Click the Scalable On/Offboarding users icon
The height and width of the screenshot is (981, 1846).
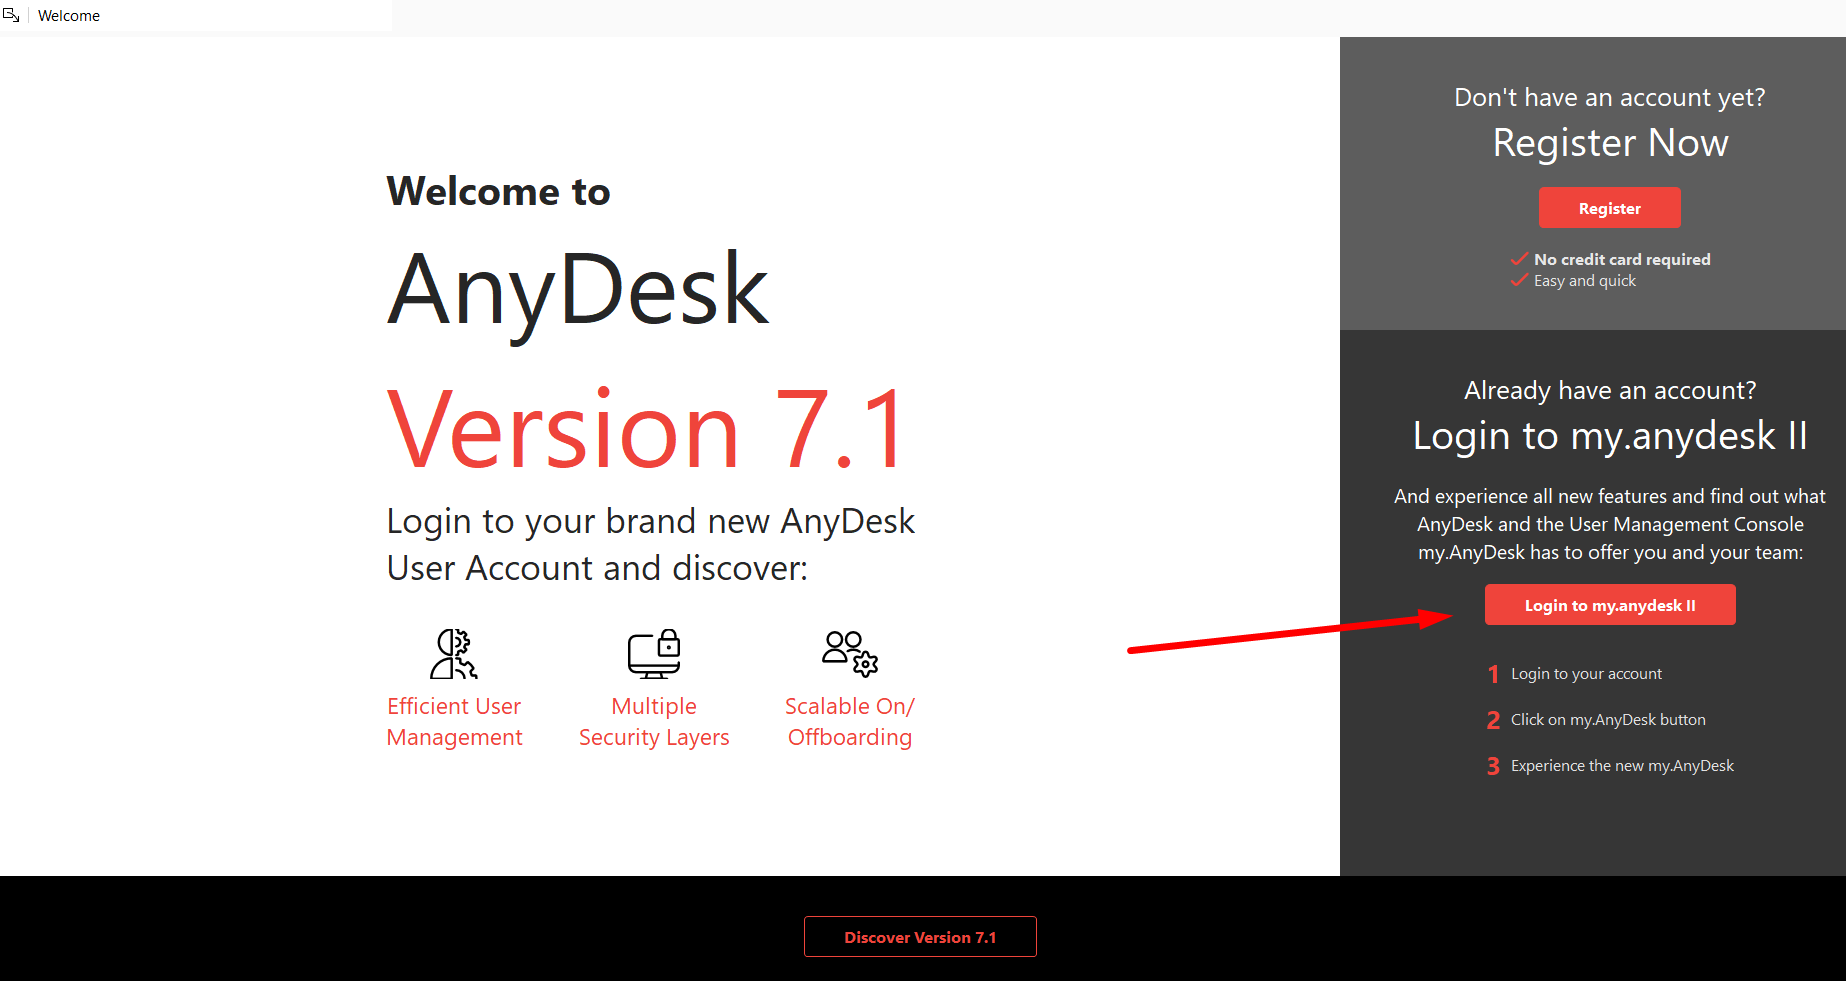[850, 653]
